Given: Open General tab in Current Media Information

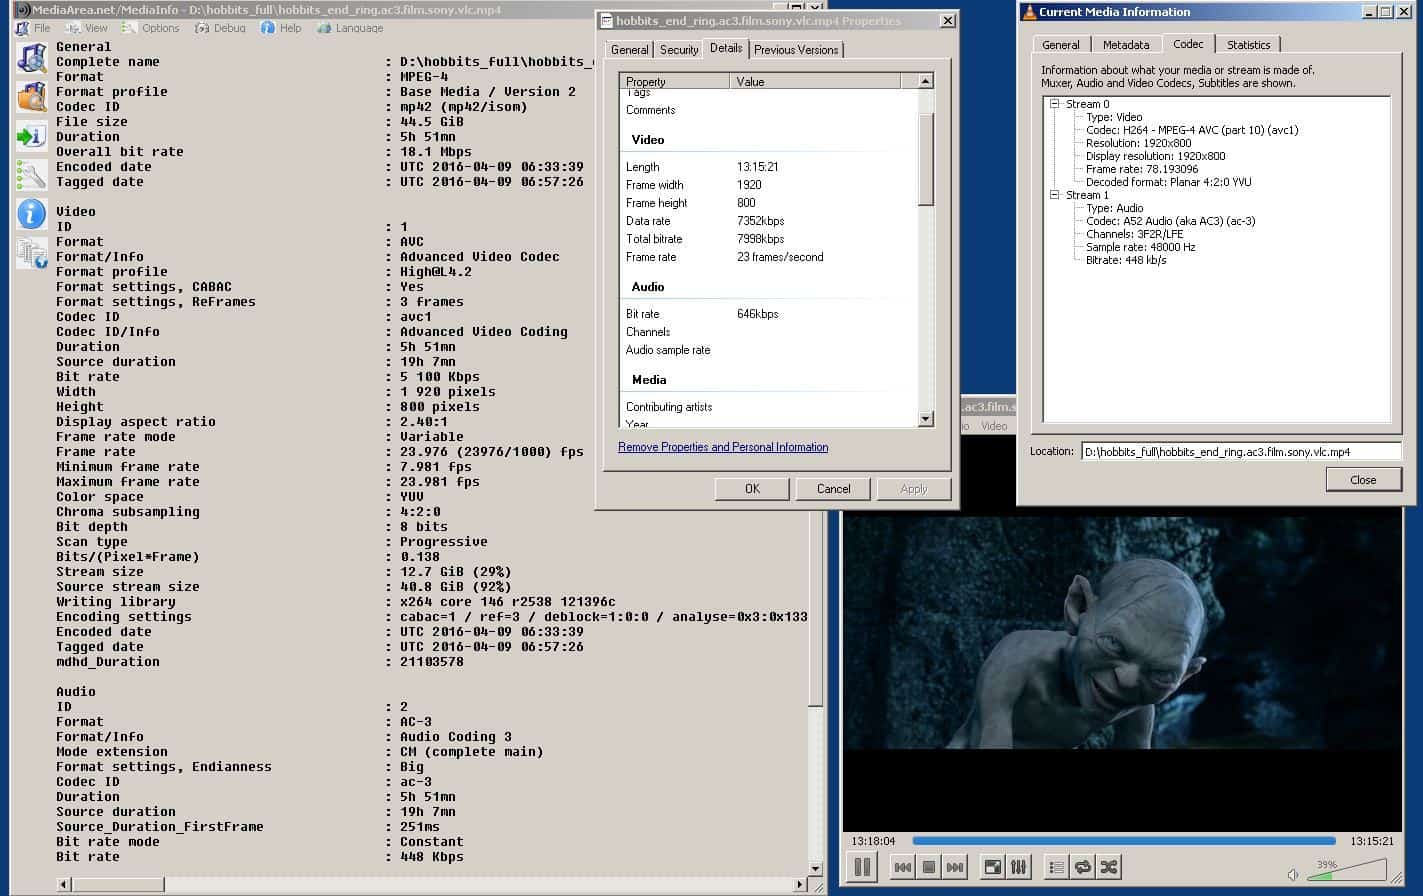Looking at the screenshot, I should [x=1061, y=45].
